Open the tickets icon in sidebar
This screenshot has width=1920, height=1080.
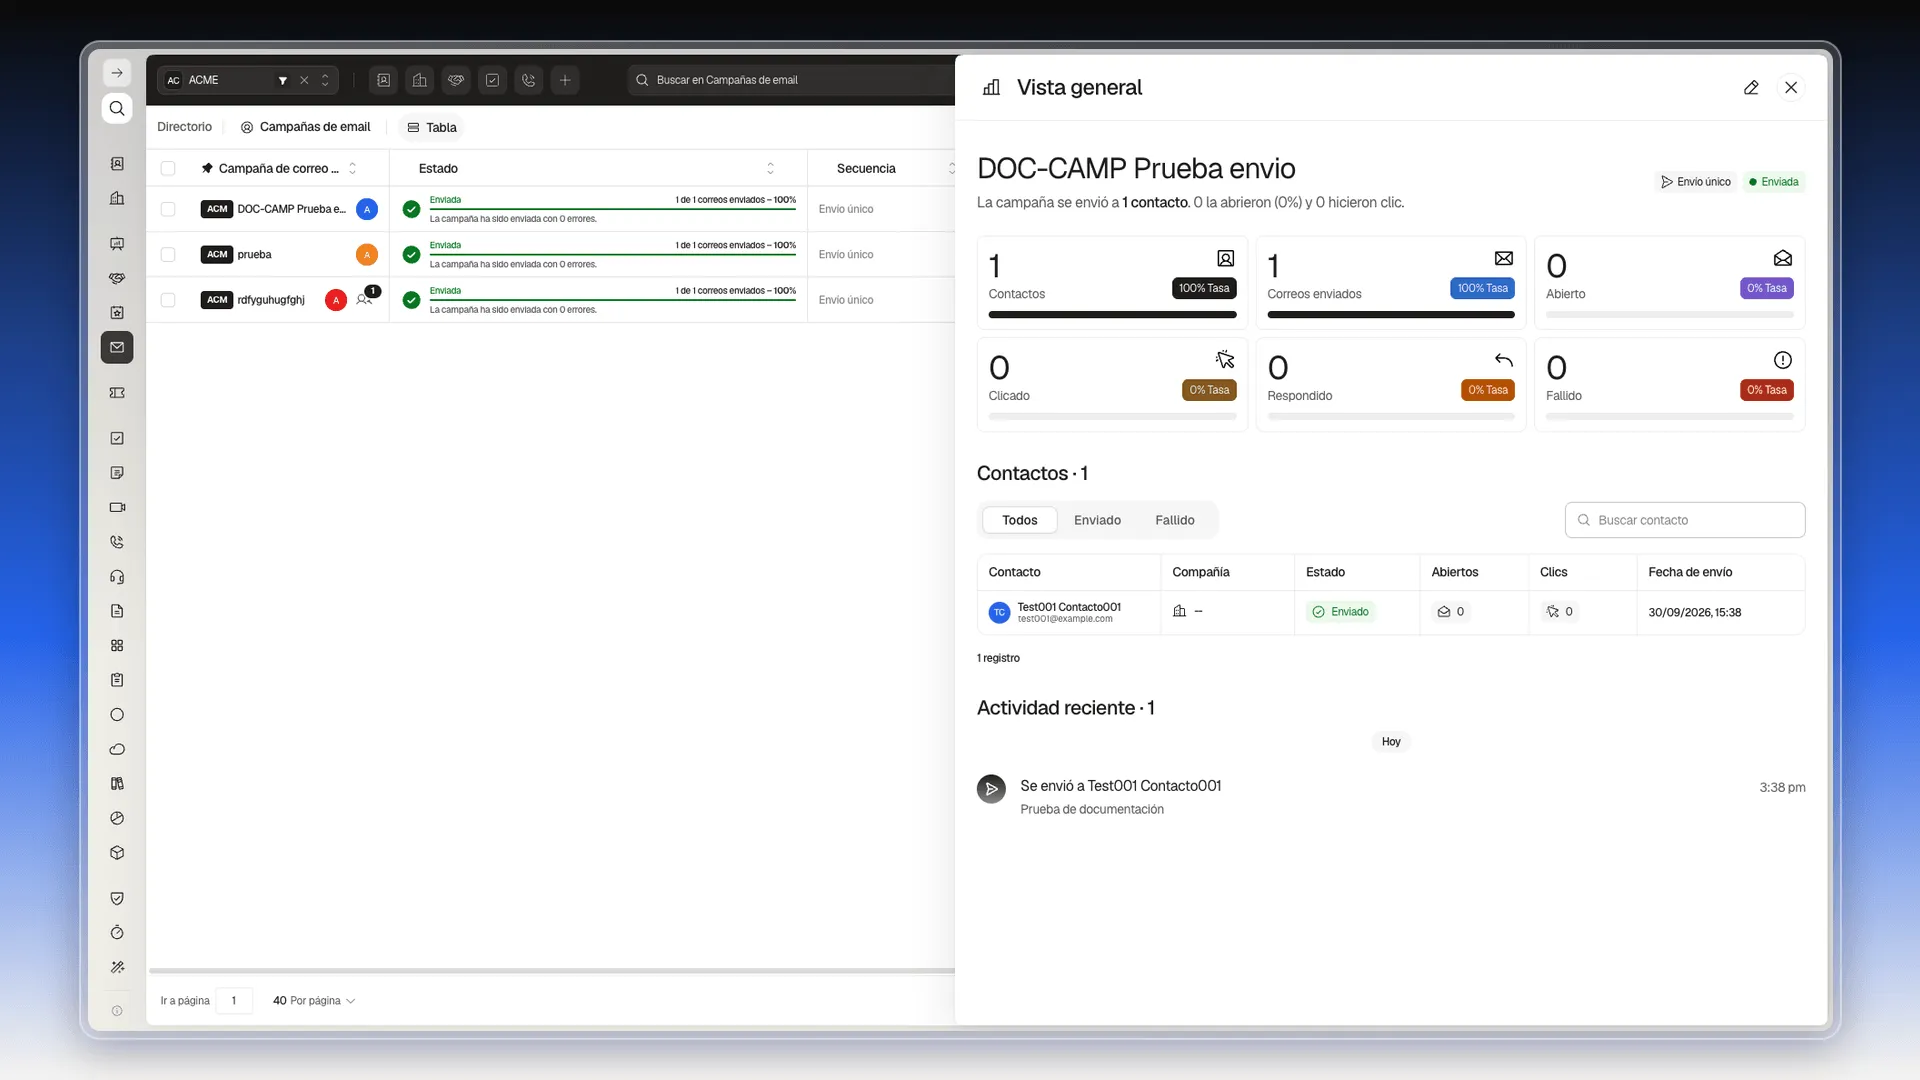[x=117, y=393]
